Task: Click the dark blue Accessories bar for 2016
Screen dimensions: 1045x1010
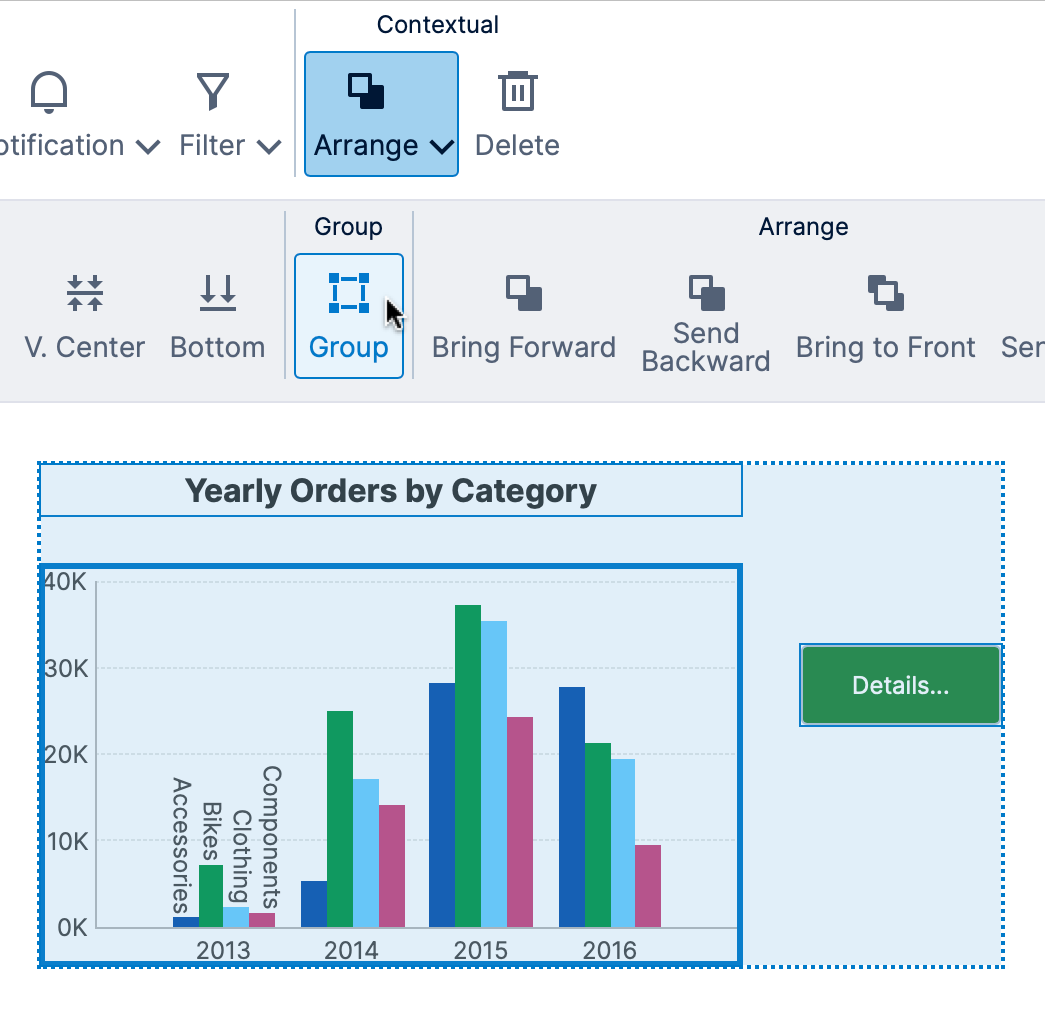Action: 572,806
